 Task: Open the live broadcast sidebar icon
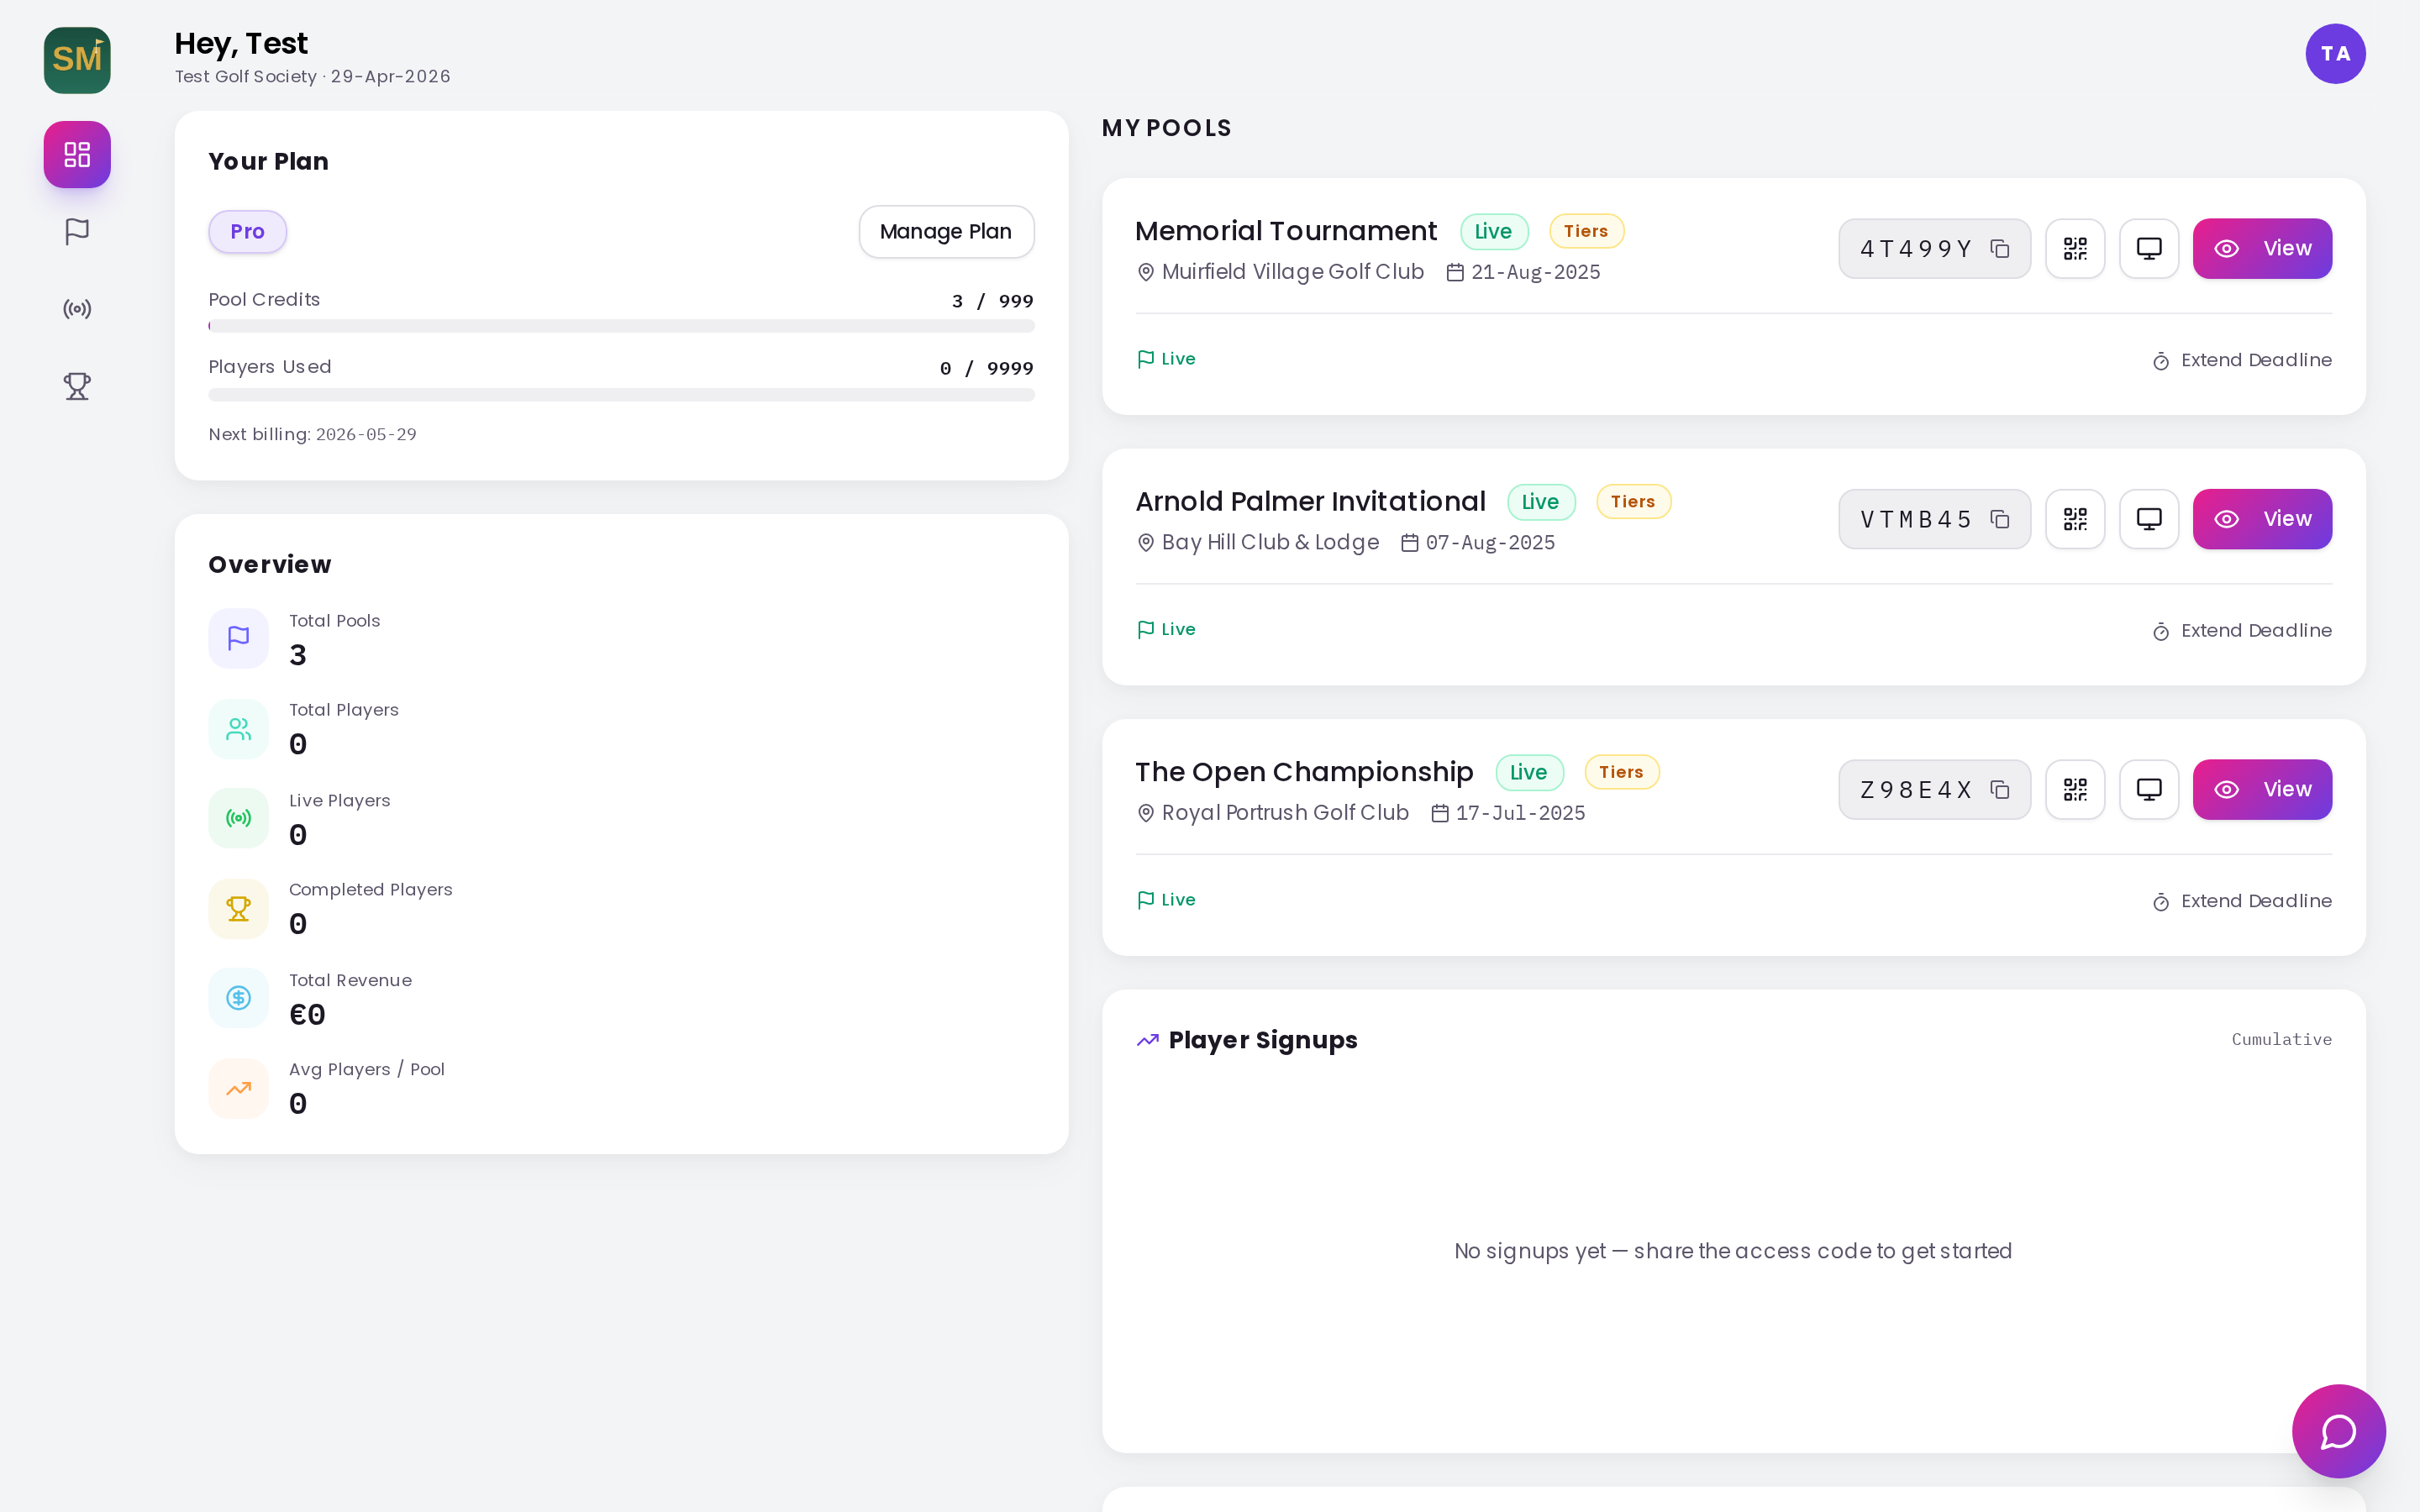(x=77, y=308)
